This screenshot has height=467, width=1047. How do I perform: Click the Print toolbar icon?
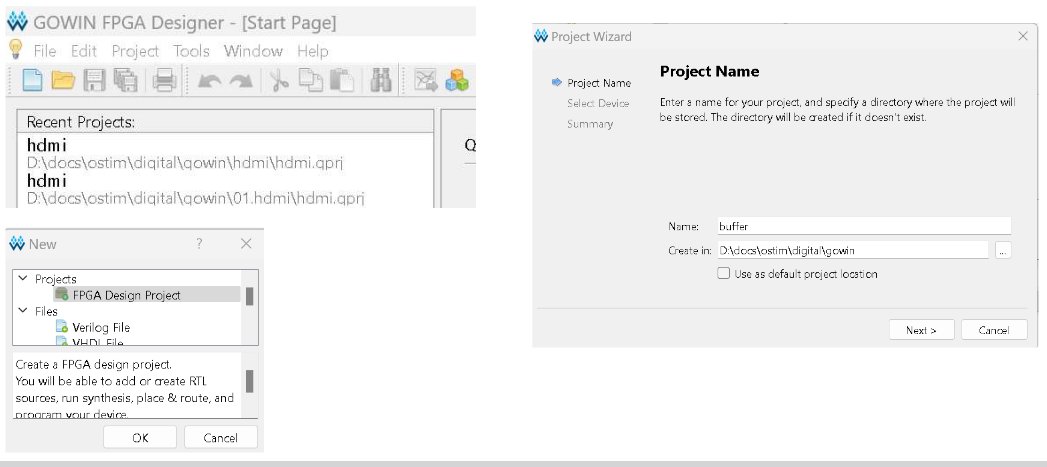pos(164,81)
